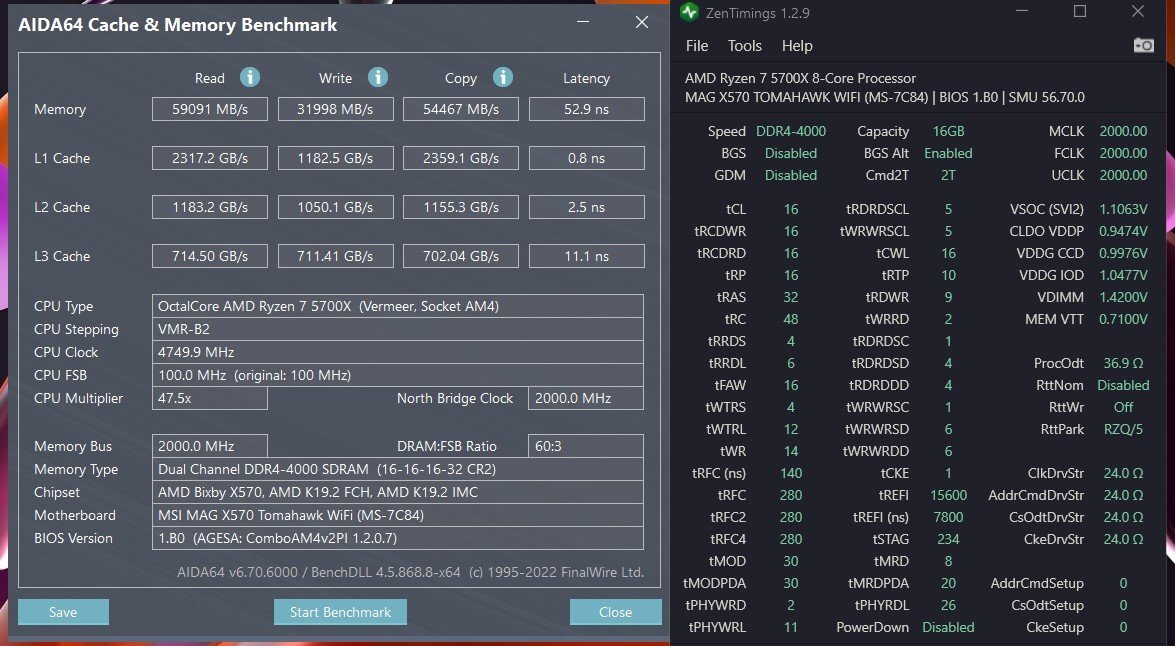Click the CPU FSB field 100.0 MHz
This screenshot has width=1175, height=646.
[398, 375]
